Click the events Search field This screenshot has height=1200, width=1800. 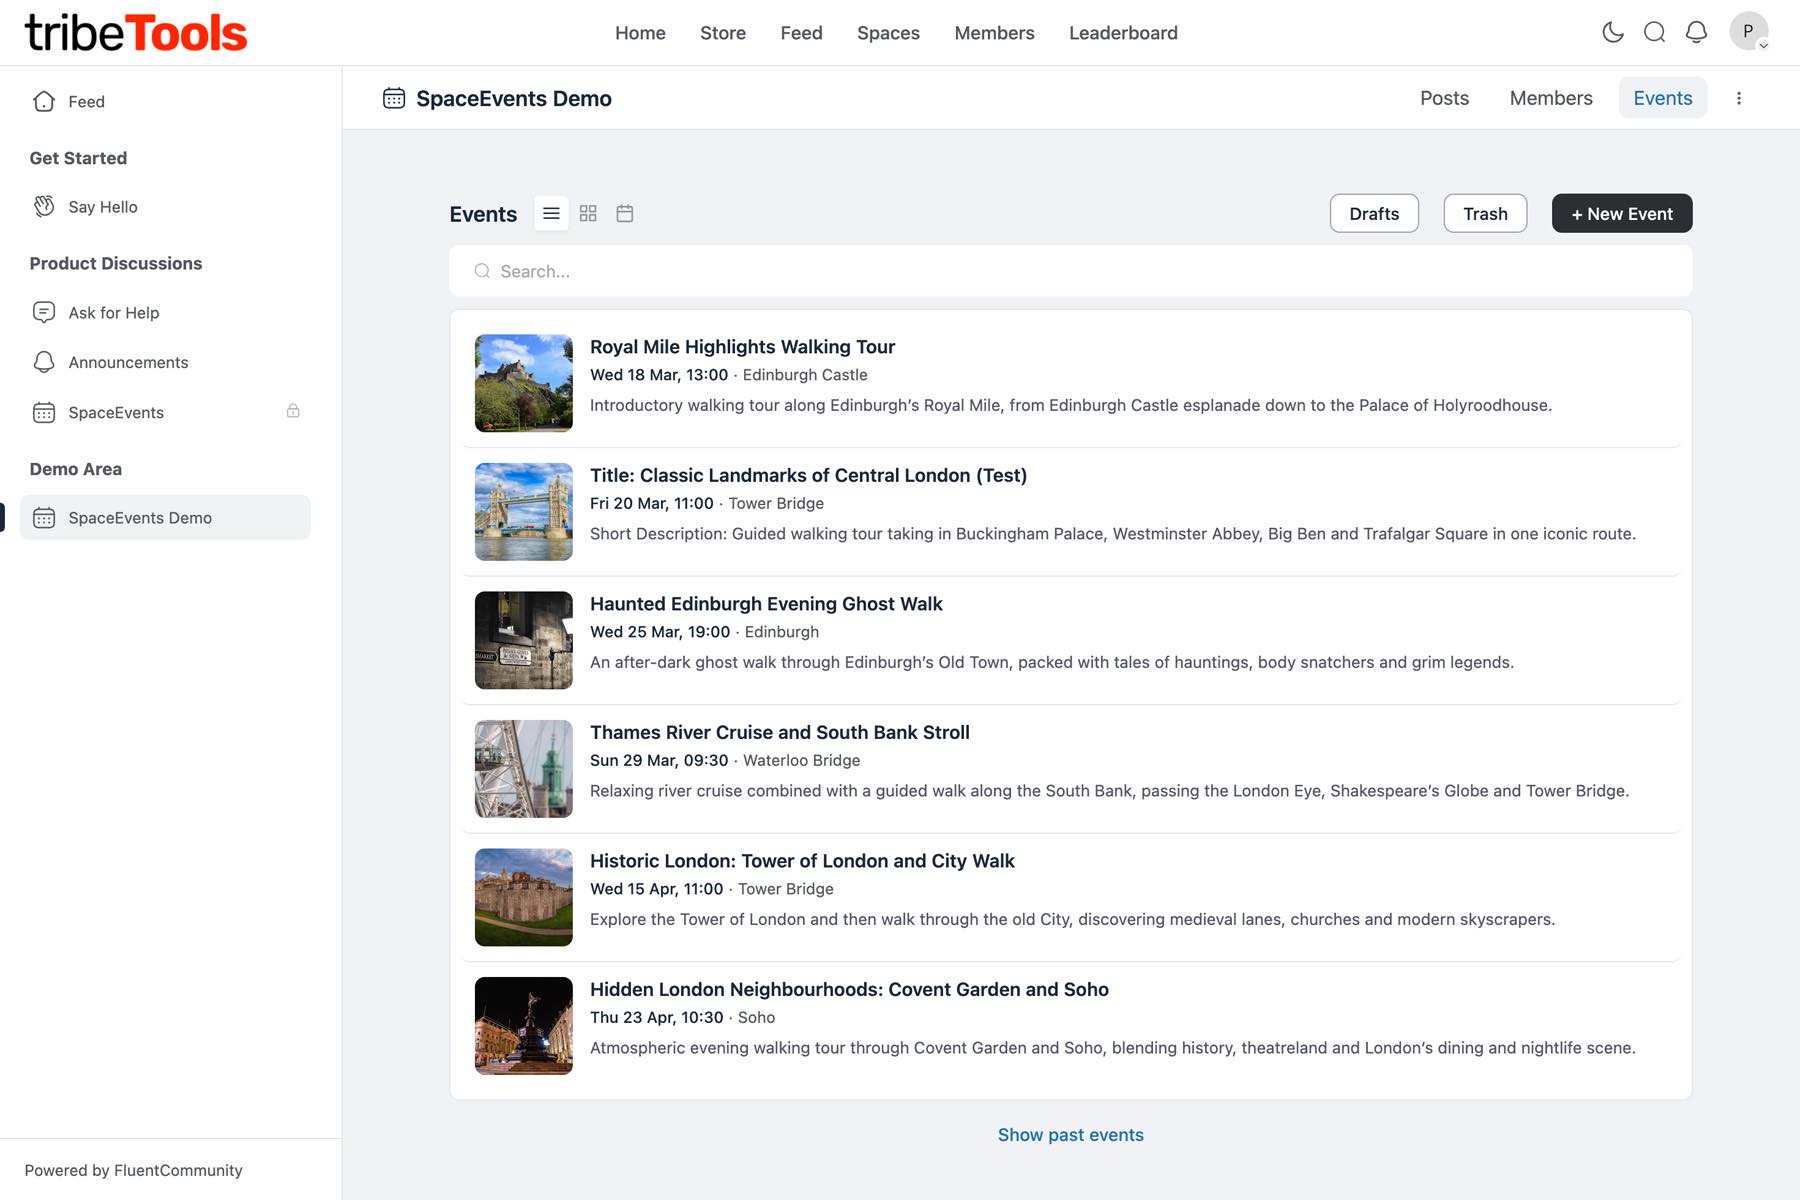[1070, 271]
